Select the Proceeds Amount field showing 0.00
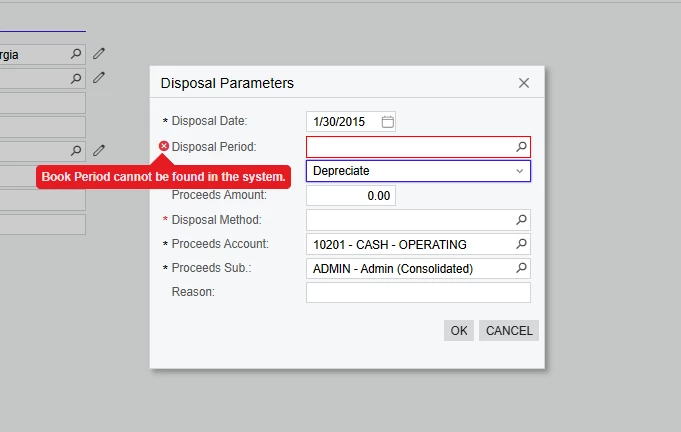The height and width of the screenshot is (432, 681). coord(350,196)
